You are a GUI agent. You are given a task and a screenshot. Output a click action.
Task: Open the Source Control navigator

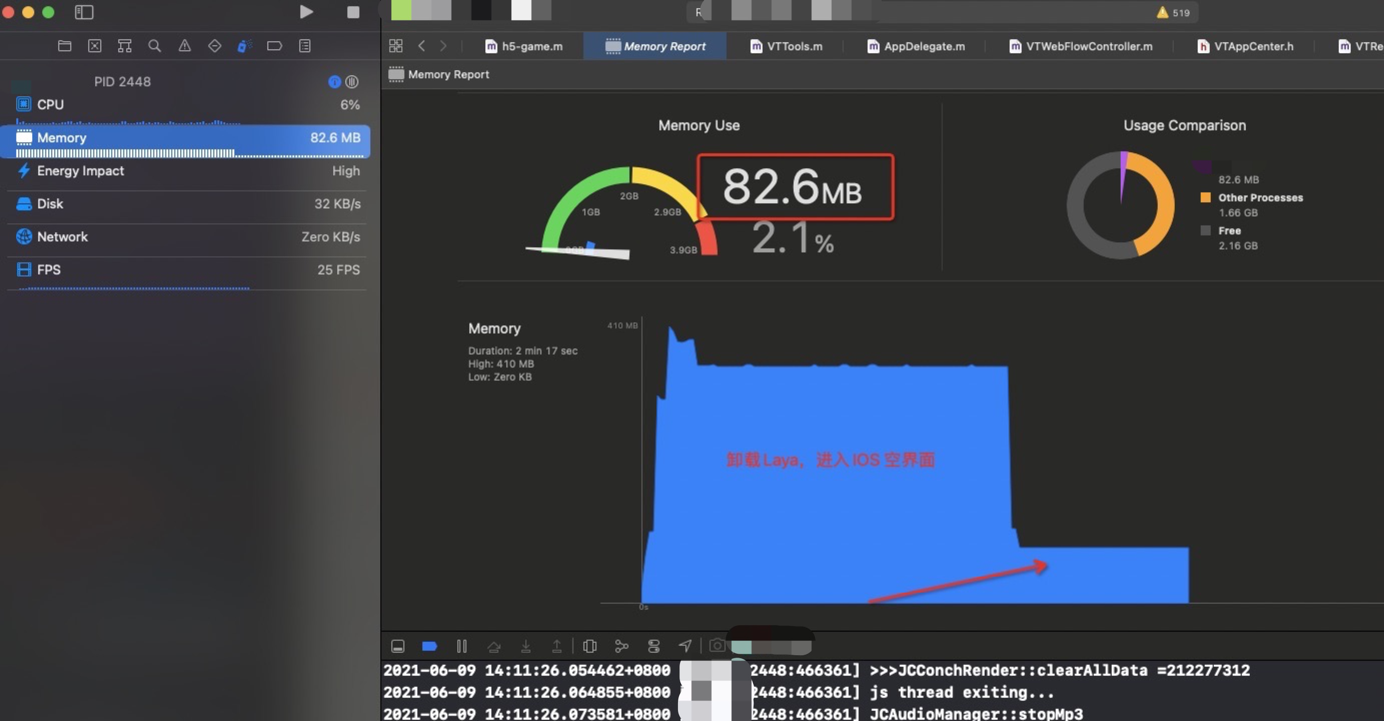(95, 46)
